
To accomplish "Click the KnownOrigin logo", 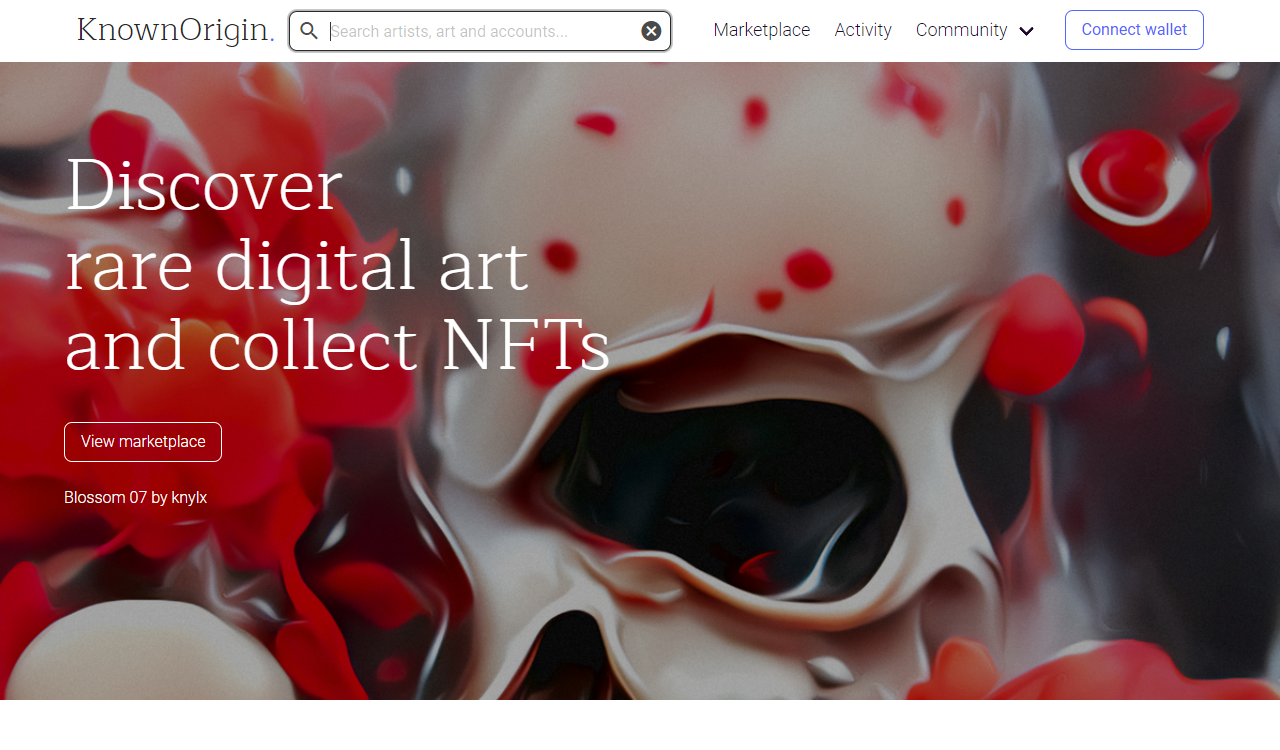I will (x=175, y=30).
